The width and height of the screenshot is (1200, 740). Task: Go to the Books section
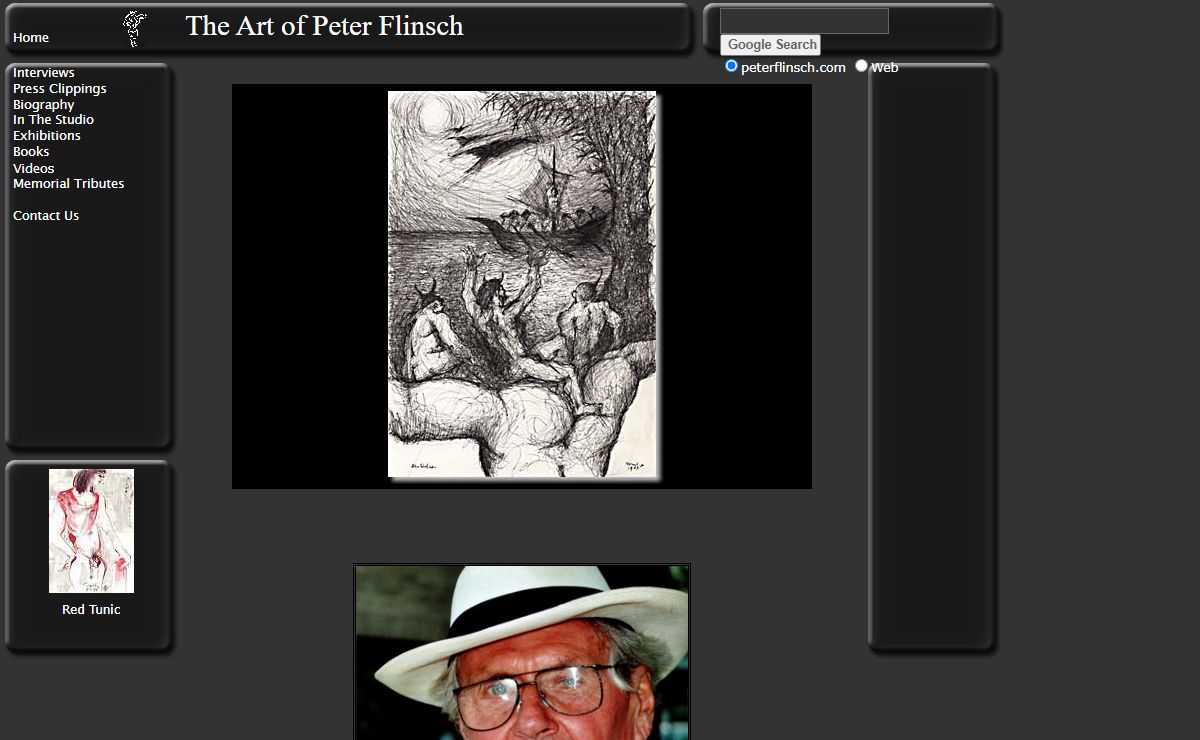click(31, 152)
